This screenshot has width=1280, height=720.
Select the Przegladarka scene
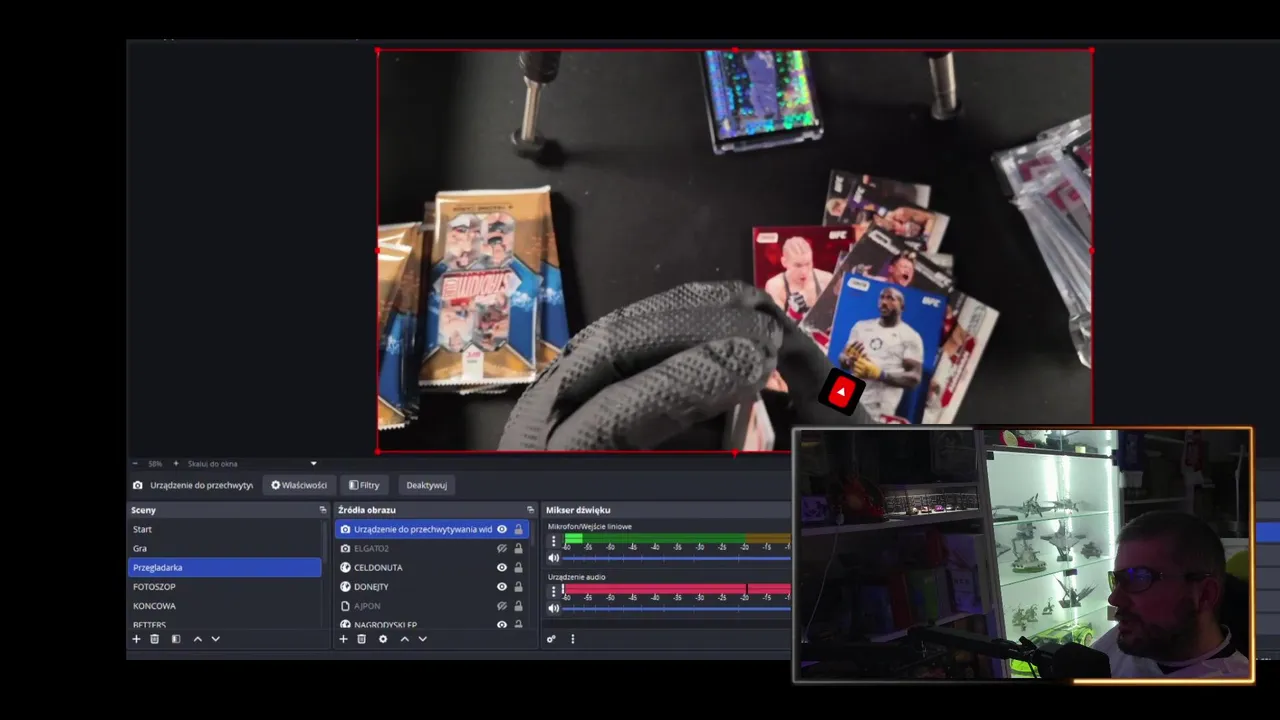(225, 567)
